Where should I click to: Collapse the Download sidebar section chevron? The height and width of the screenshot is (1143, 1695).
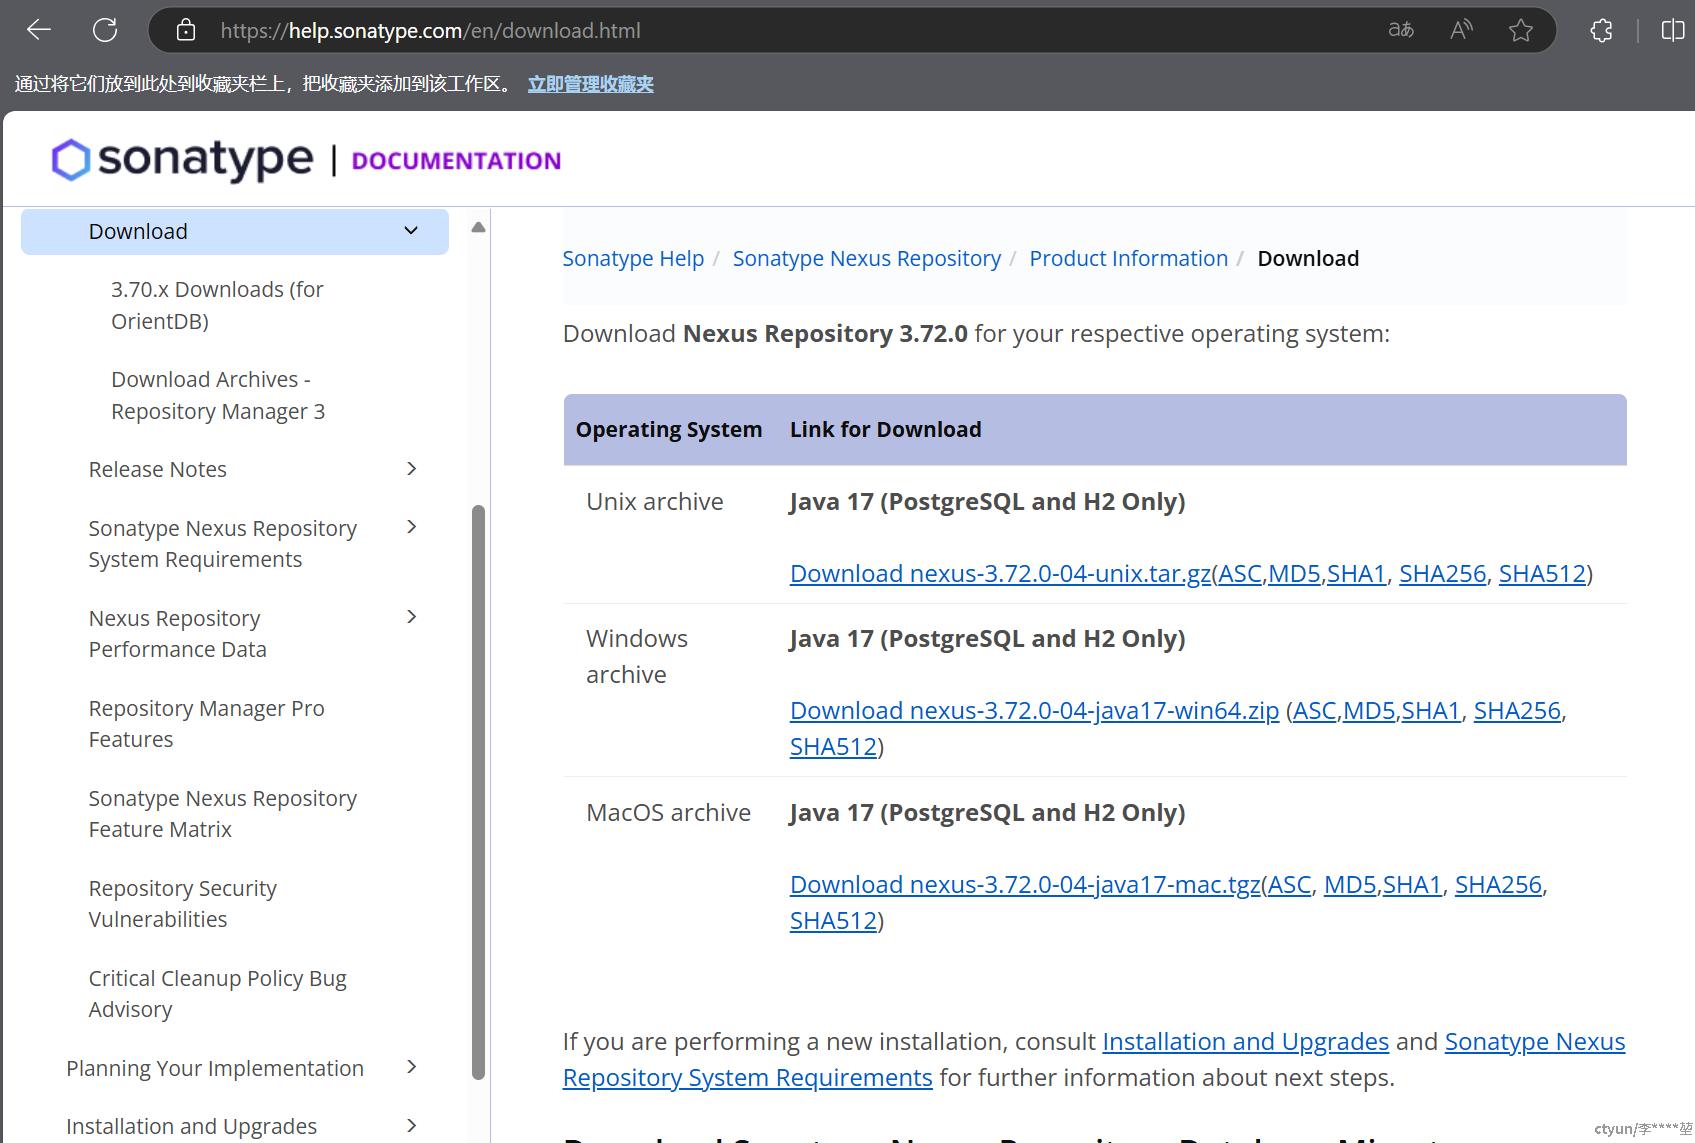411,231
